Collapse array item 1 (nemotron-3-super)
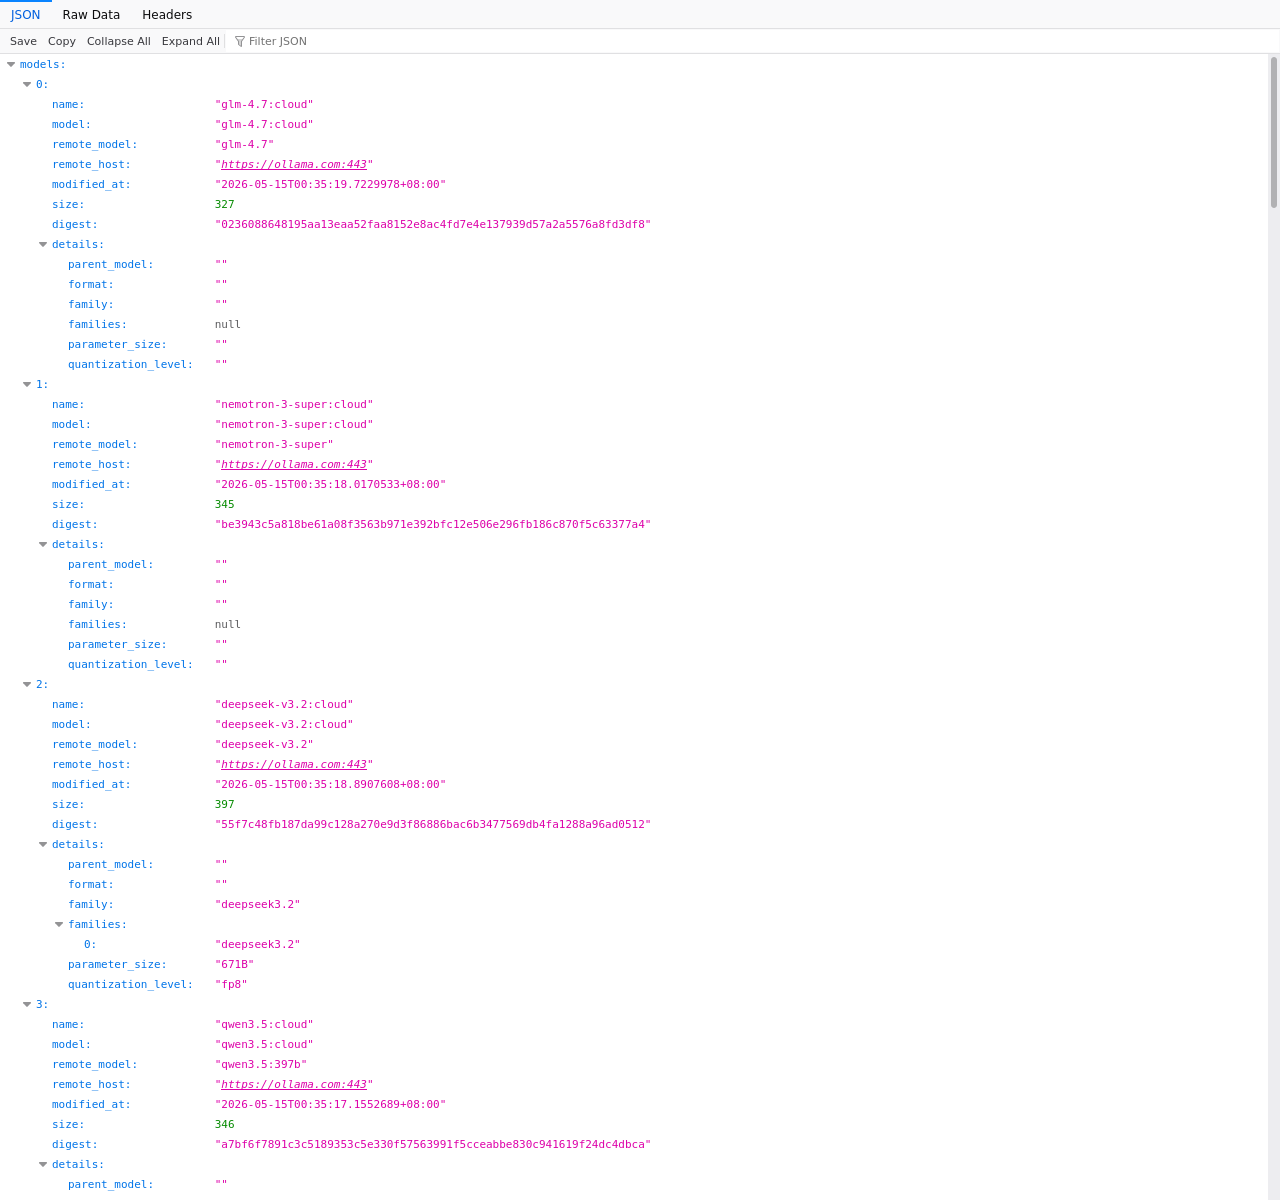The width and height of the screenshot is (1280, 1200). click(27, 384)
